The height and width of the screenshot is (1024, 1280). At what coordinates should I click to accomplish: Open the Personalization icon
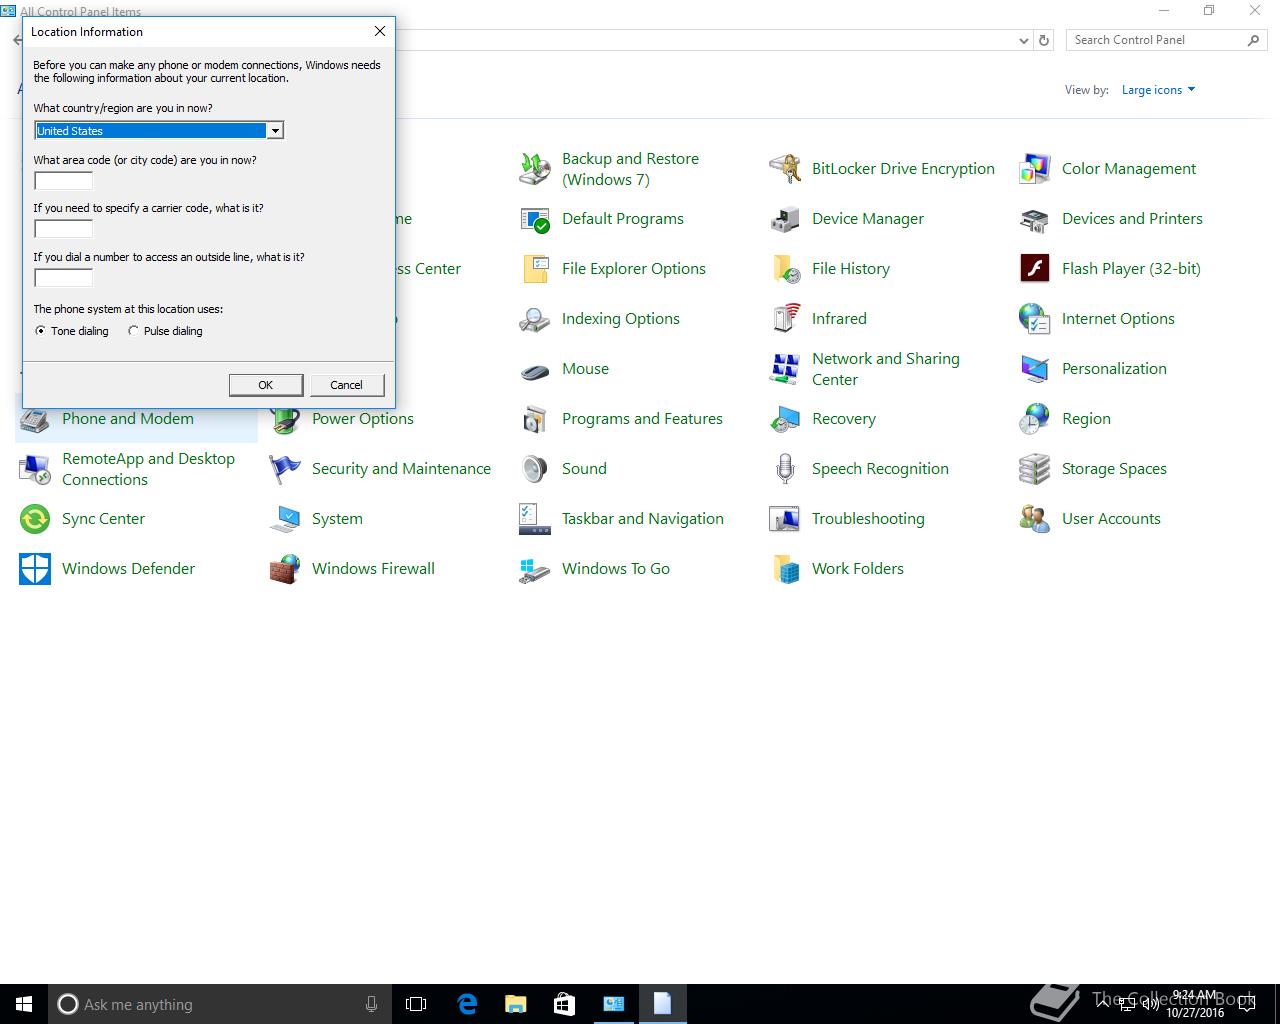[1035, 369]
